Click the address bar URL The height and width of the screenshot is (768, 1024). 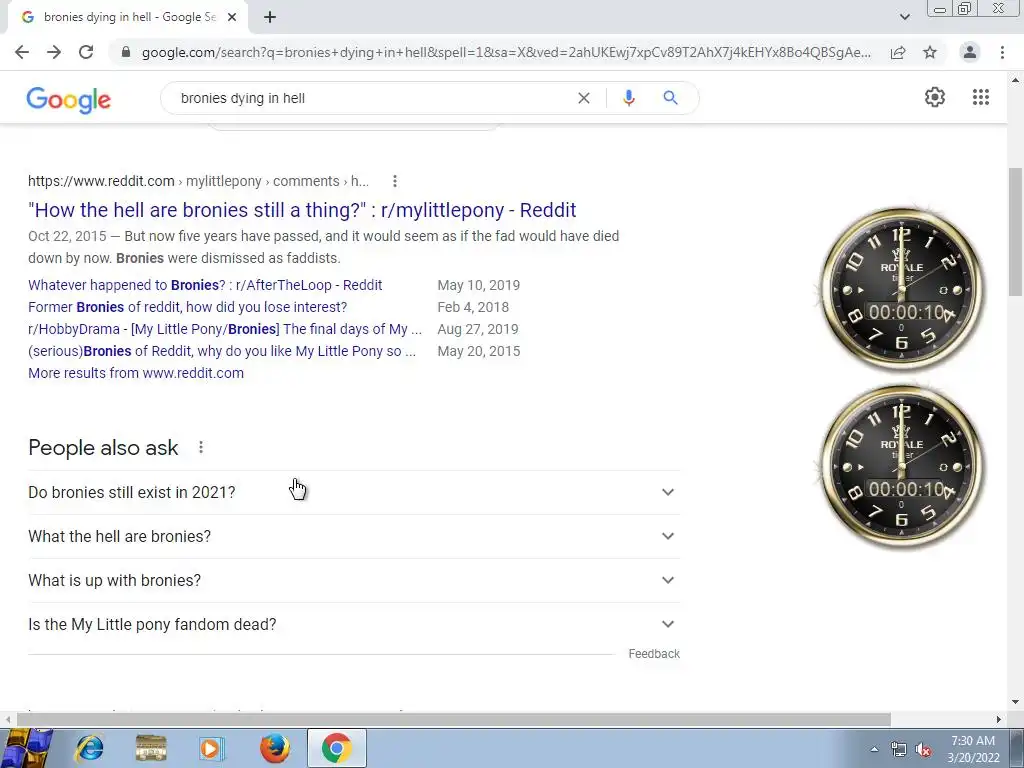[x=506, y=52]
